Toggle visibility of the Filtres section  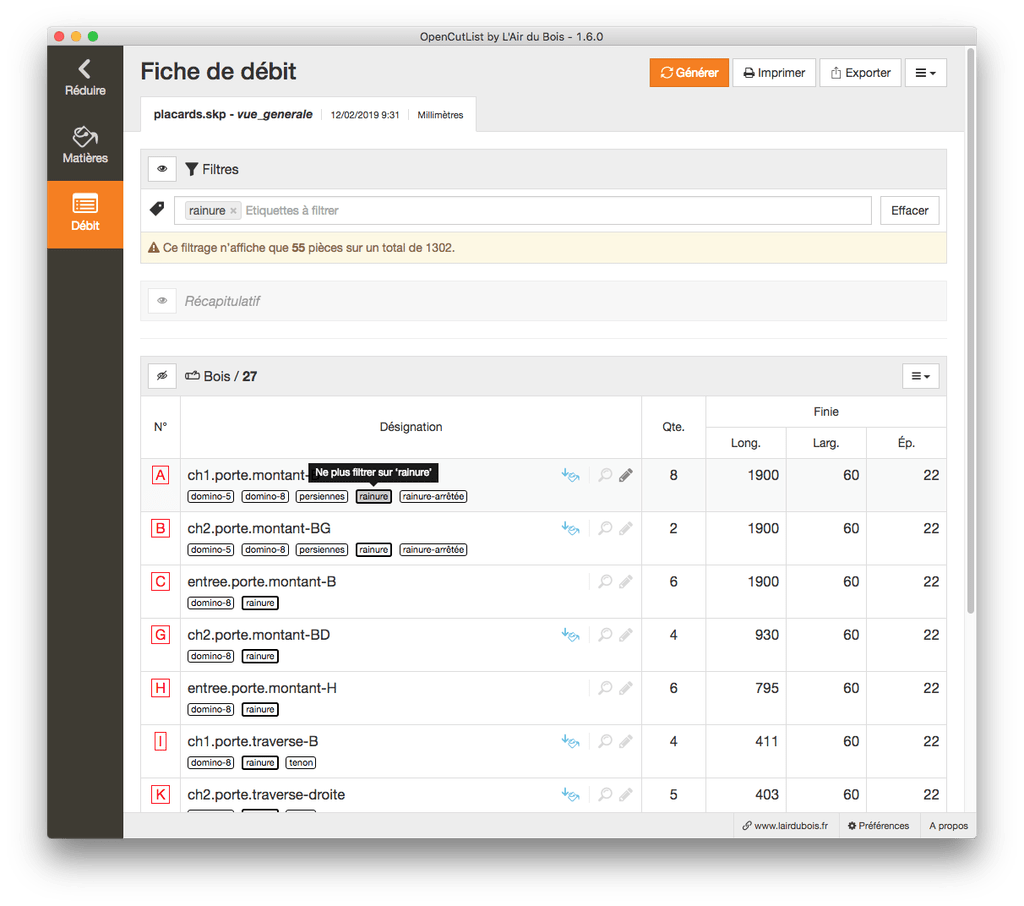point(162,169)
